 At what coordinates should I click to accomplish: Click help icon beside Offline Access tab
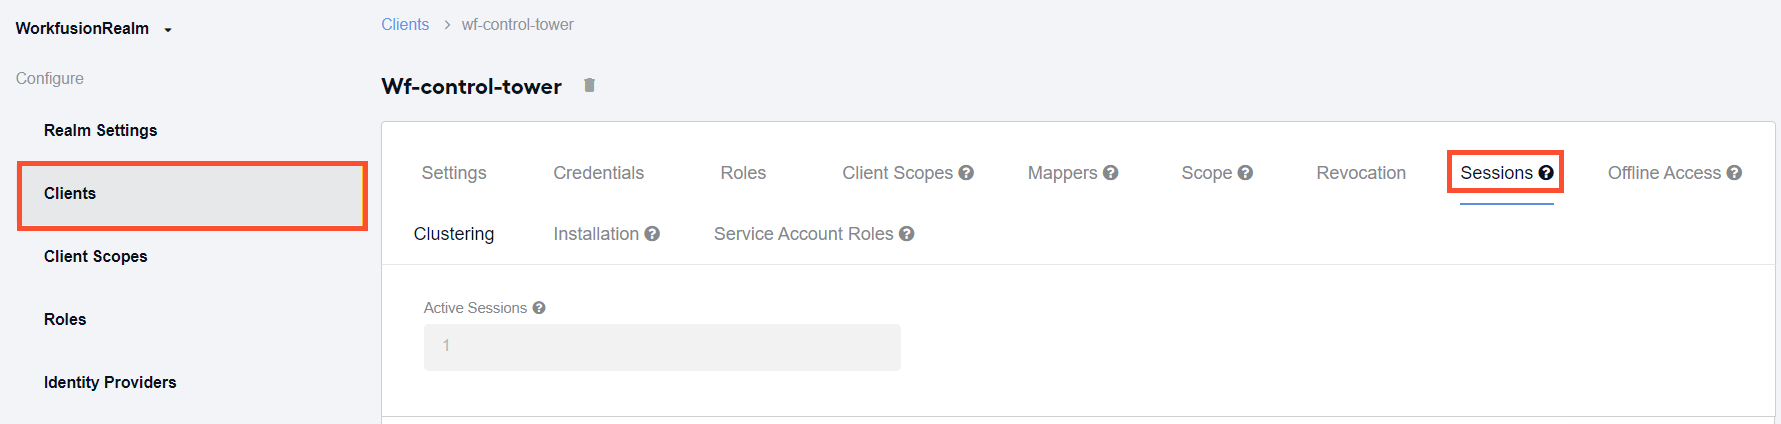point(1734,172)
